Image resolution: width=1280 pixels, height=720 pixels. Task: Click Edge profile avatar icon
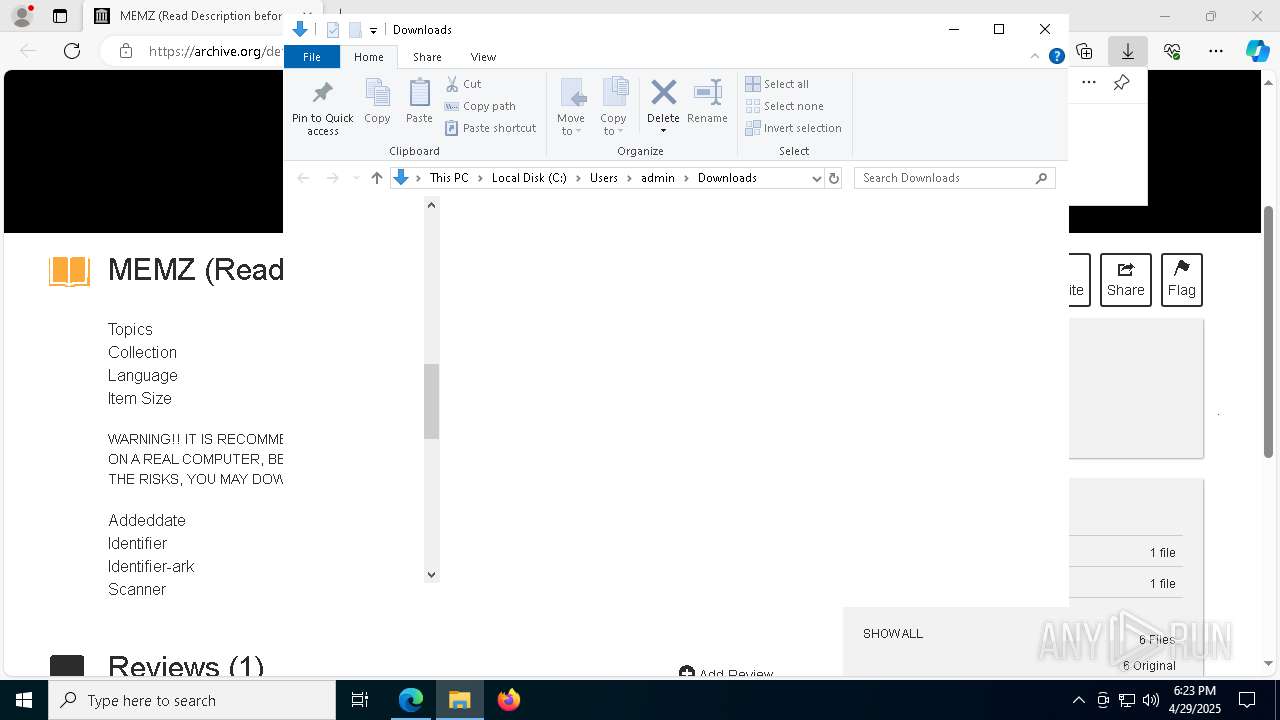[22, 16]
